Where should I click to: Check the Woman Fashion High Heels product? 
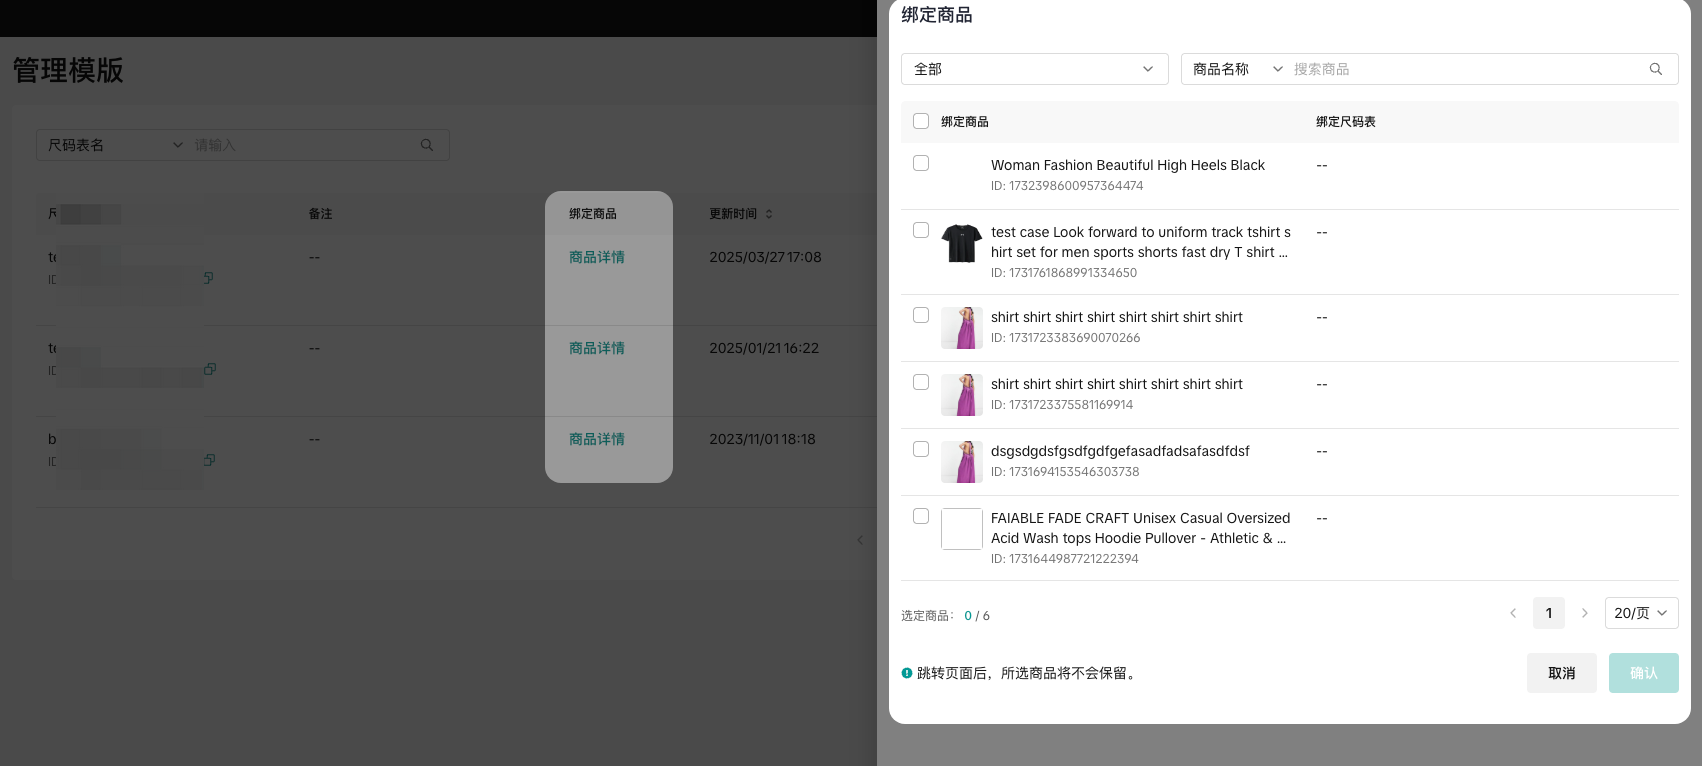[x=921, y=163]
